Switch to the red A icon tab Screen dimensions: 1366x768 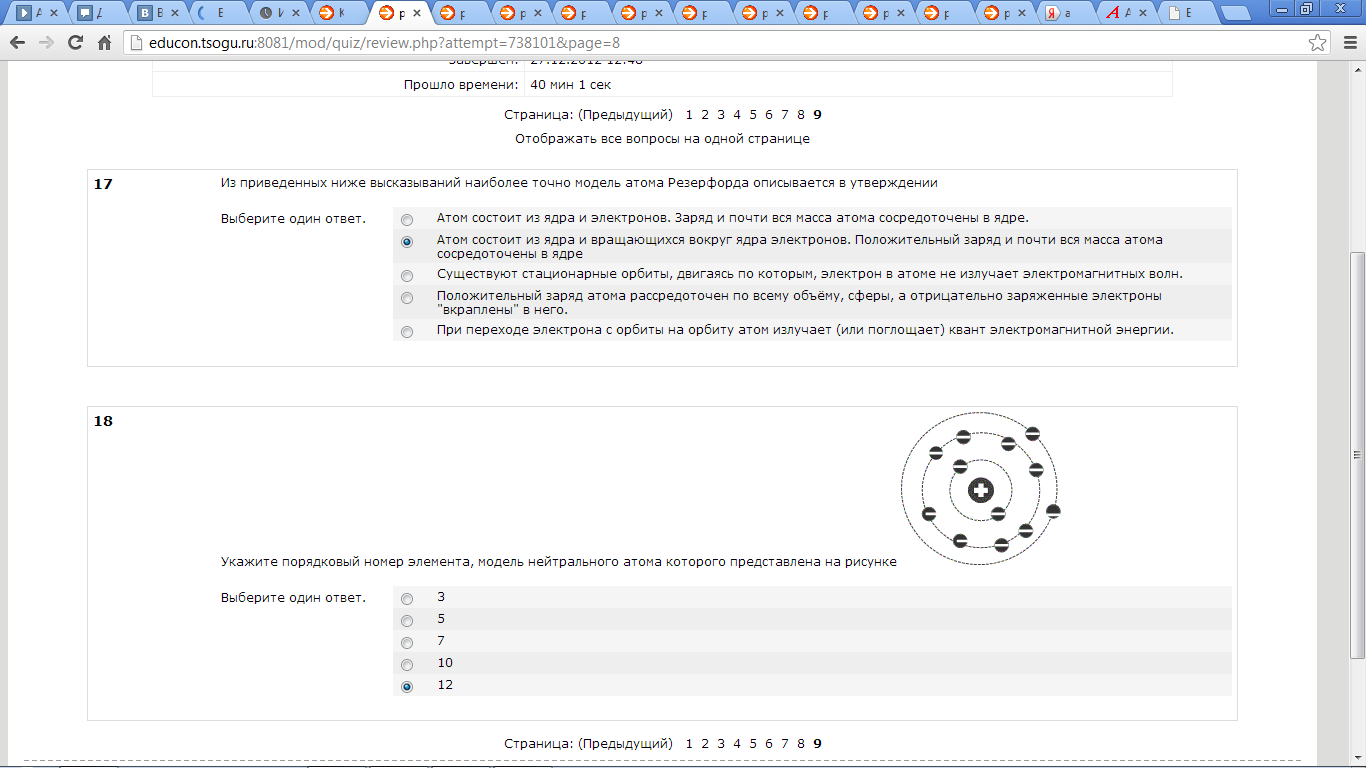1124,13
